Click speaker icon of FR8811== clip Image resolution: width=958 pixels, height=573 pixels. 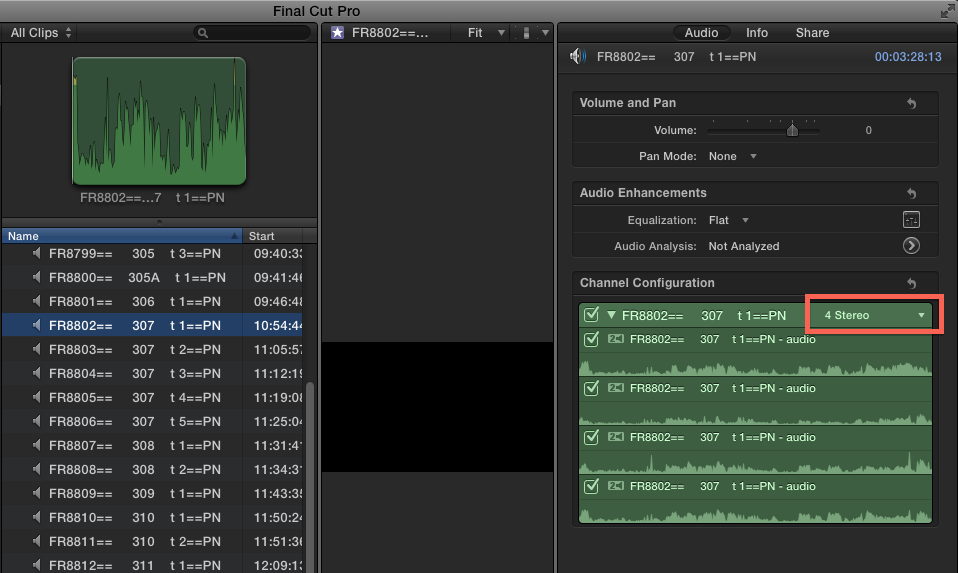[37, 541]
